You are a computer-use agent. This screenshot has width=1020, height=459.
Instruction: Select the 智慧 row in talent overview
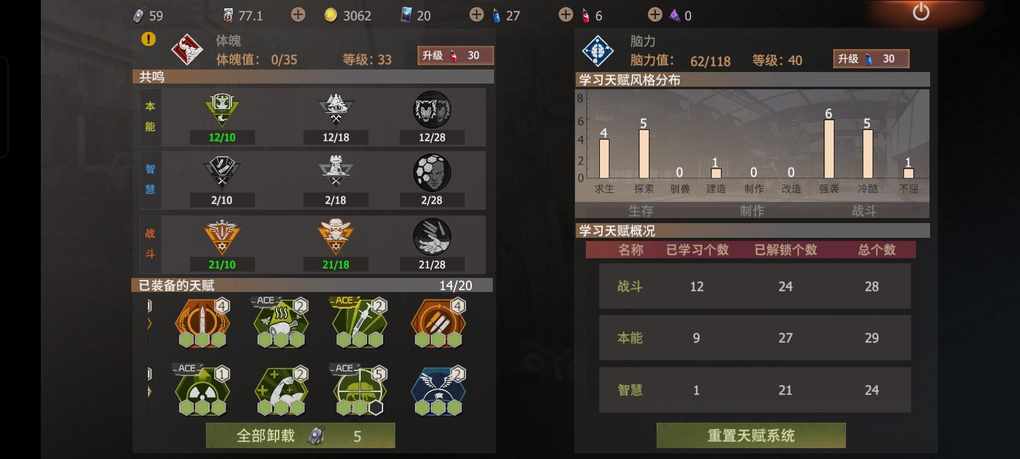[x=755, y=390]
